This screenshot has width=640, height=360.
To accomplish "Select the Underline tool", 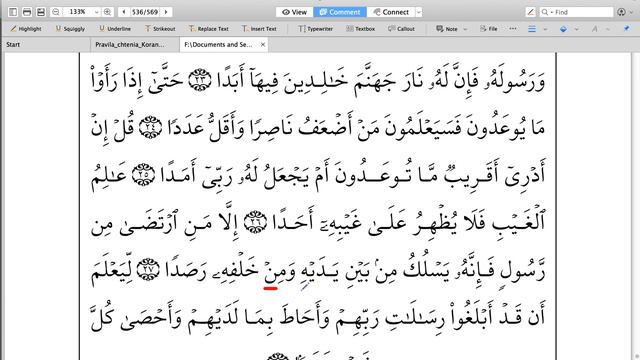I will click(x=115, y=29).
